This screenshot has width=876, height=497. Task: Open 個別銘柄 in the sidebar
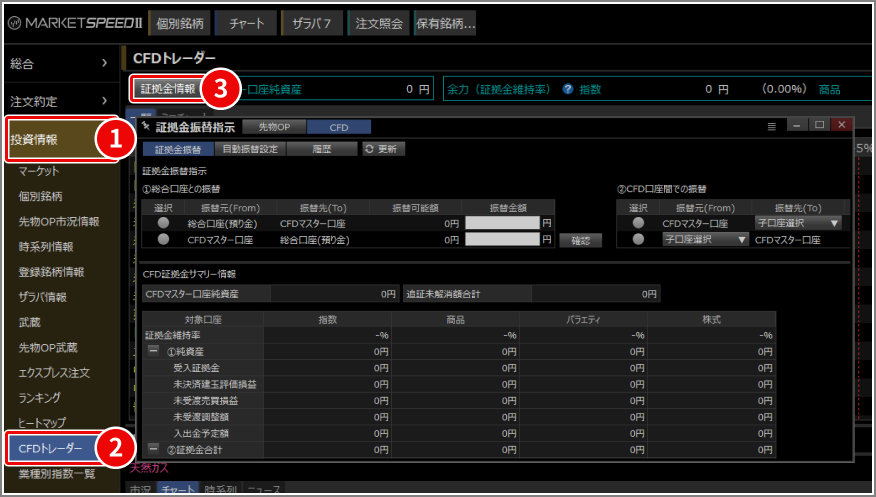(x=40, y=196)
